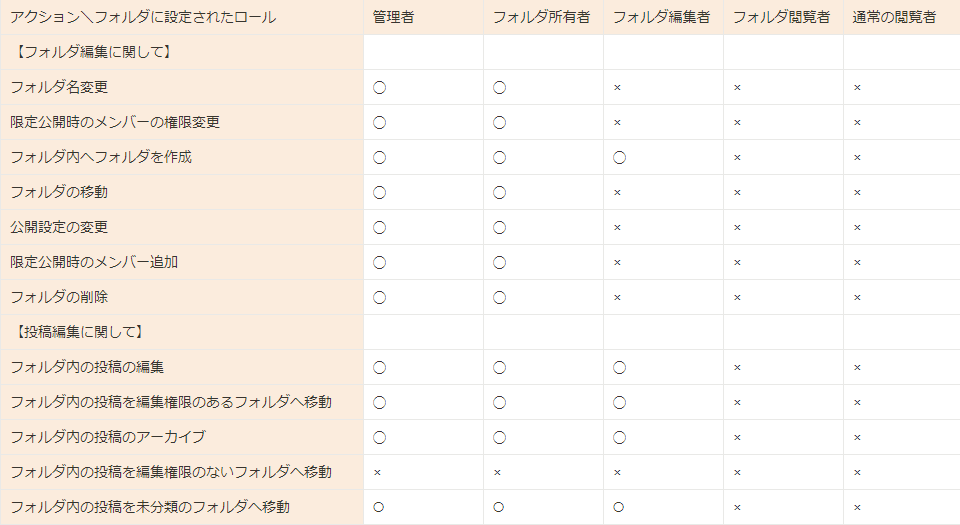Select the 公開設定の変更 row label
The width and height of the screenshot is (960, 525).
click(59, 227)
